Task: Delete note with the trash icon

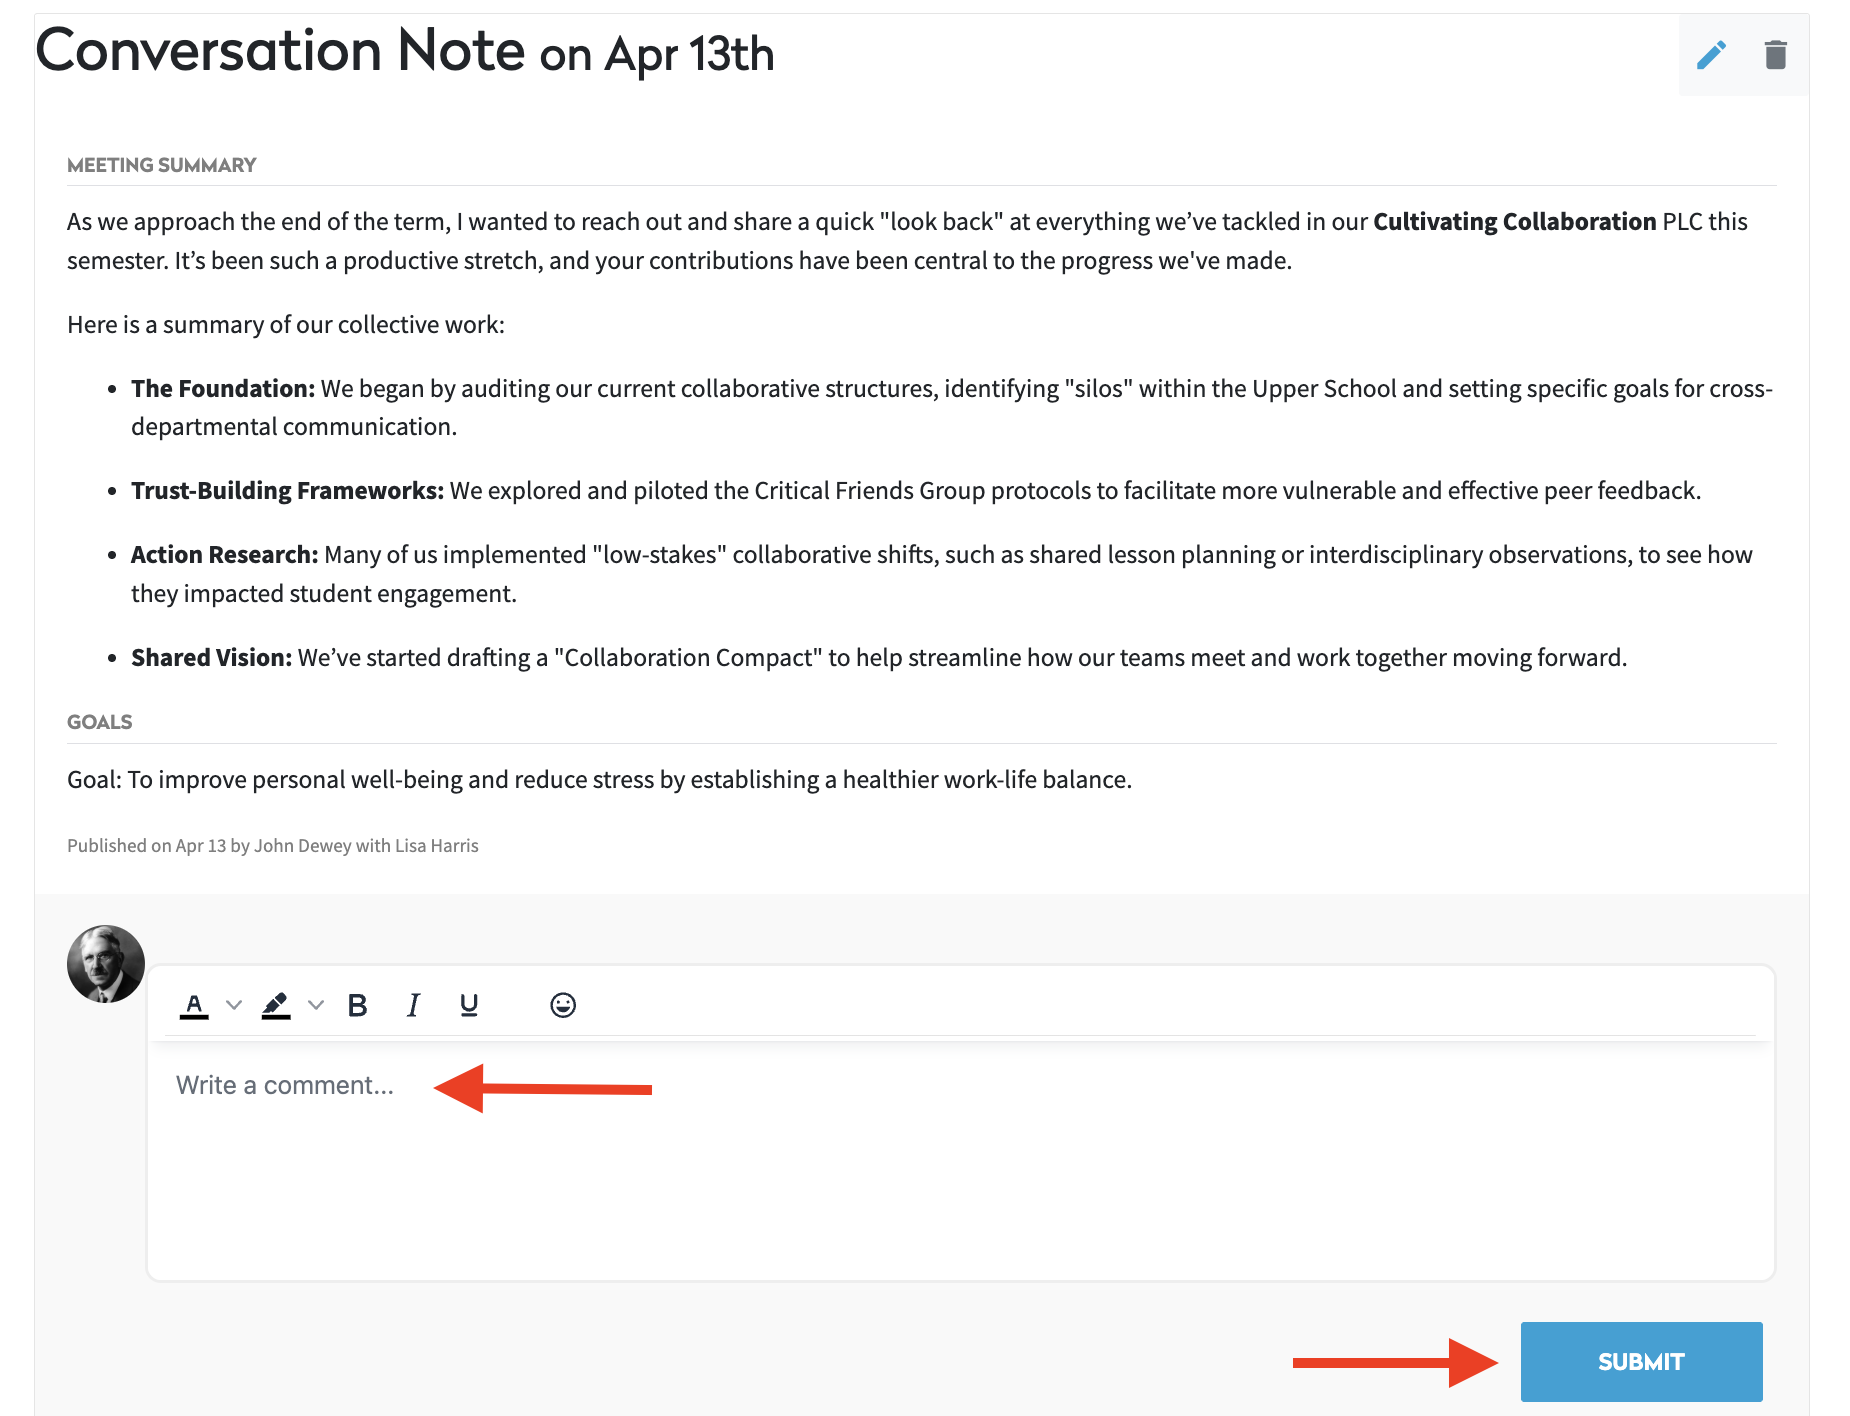Action: pos(1775,55)
